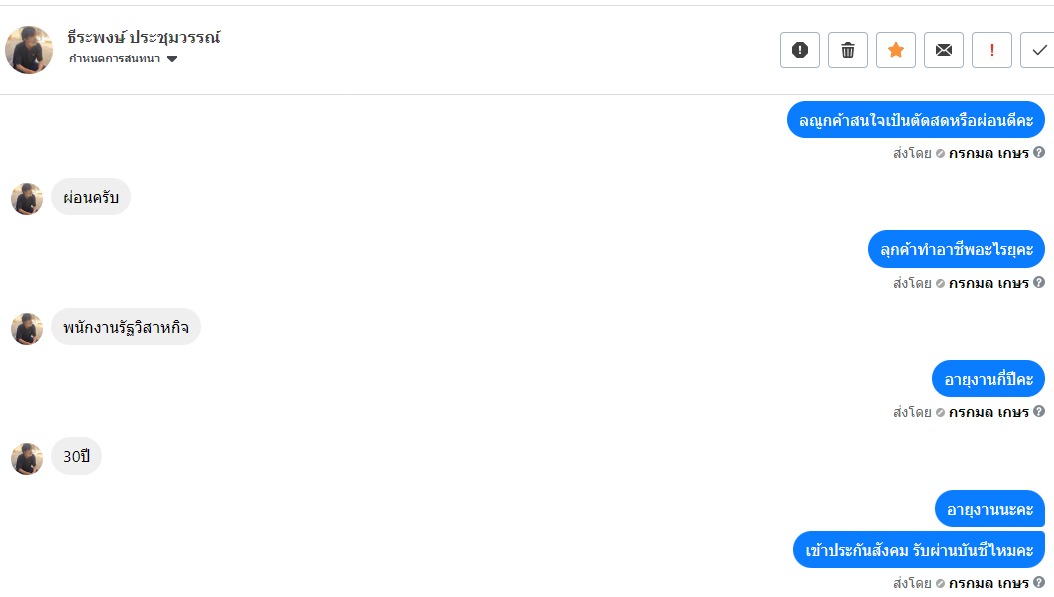Click avatar beside 30ปี message
This screenshot has height=597, width=1054.
click(27, 458)
